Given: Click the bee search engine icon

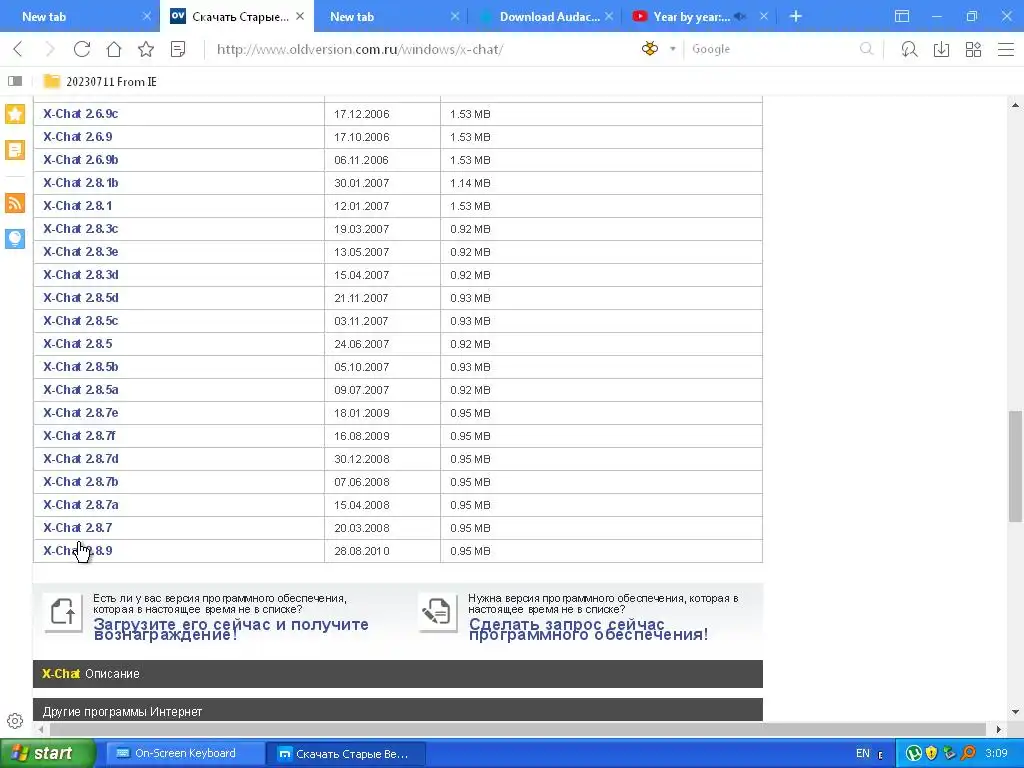Looking at the screenshot, I should tap(650, 48).
